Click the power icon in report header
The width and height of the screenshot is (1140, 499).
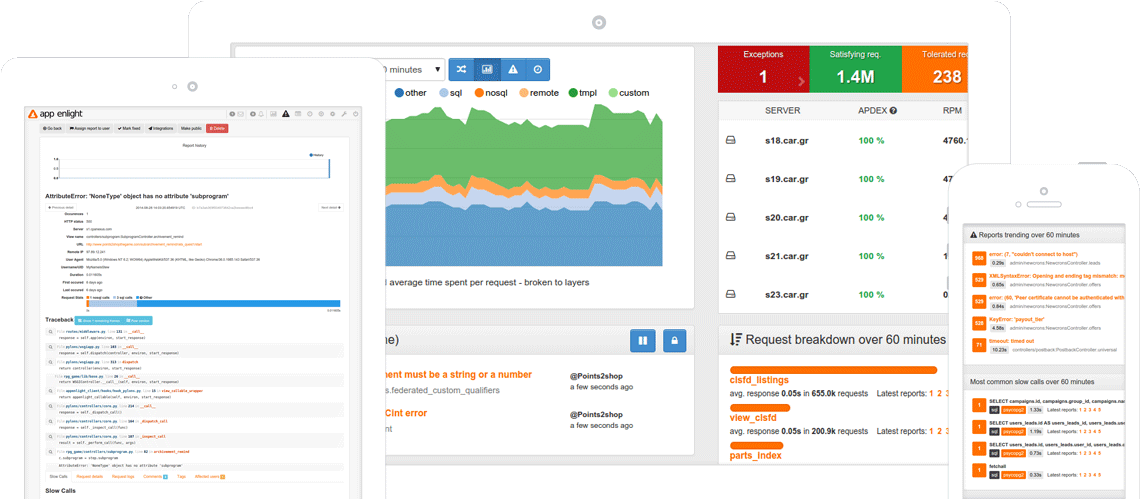point(355,114)
